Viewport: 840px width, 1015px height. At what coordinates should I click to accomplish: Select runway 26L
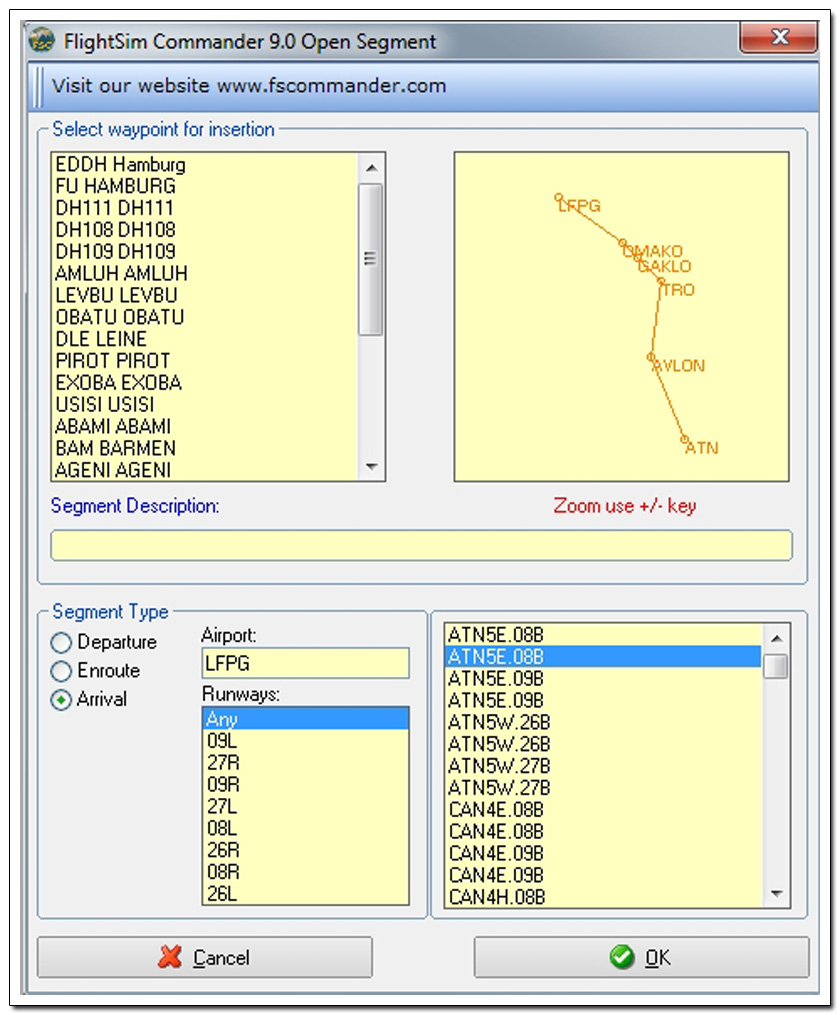pos(305,894)
